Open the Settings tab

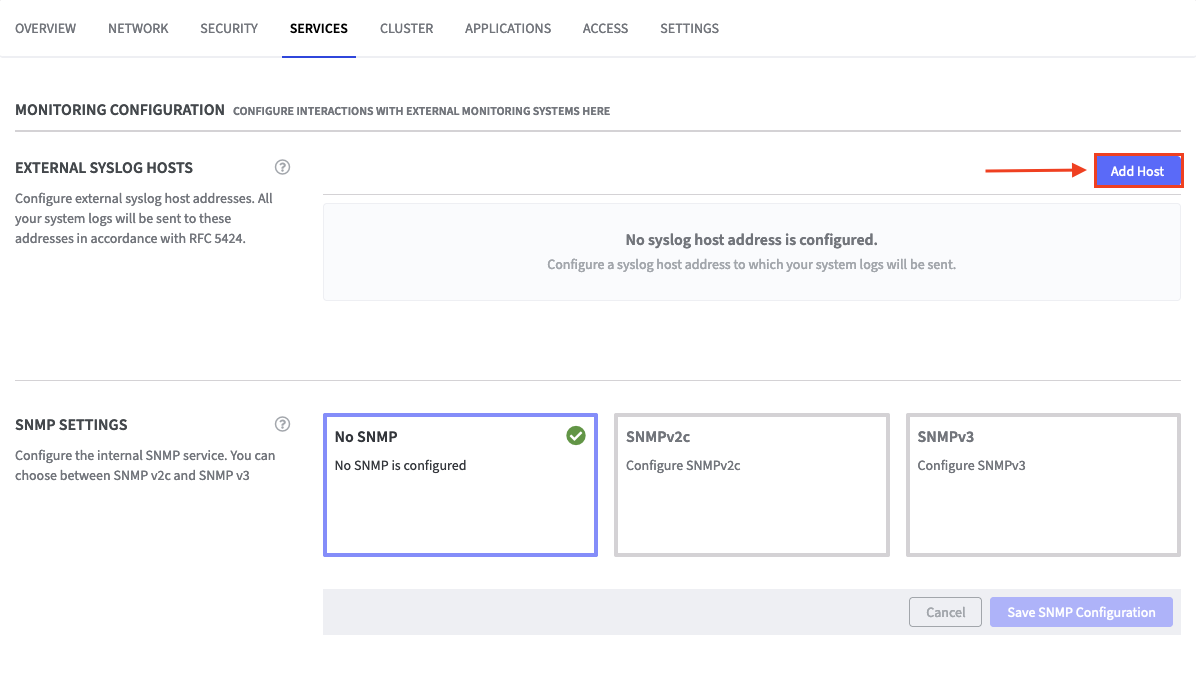[689, 28]
